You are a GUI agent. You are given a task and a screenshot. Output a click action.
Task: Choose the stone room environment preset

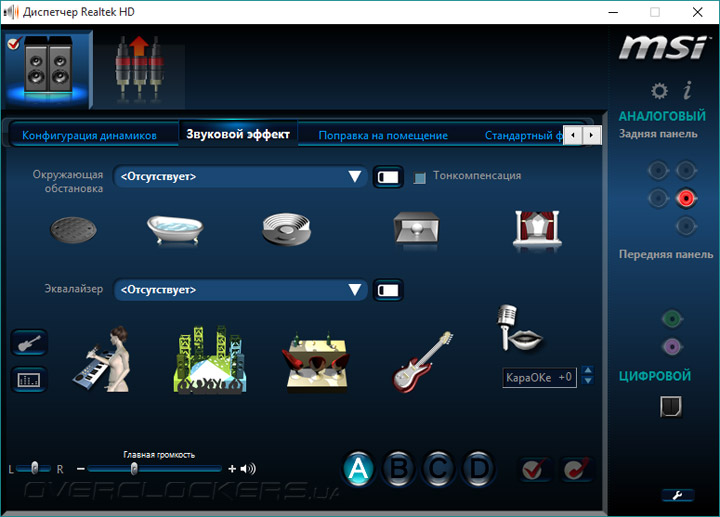tap(416, 228)
